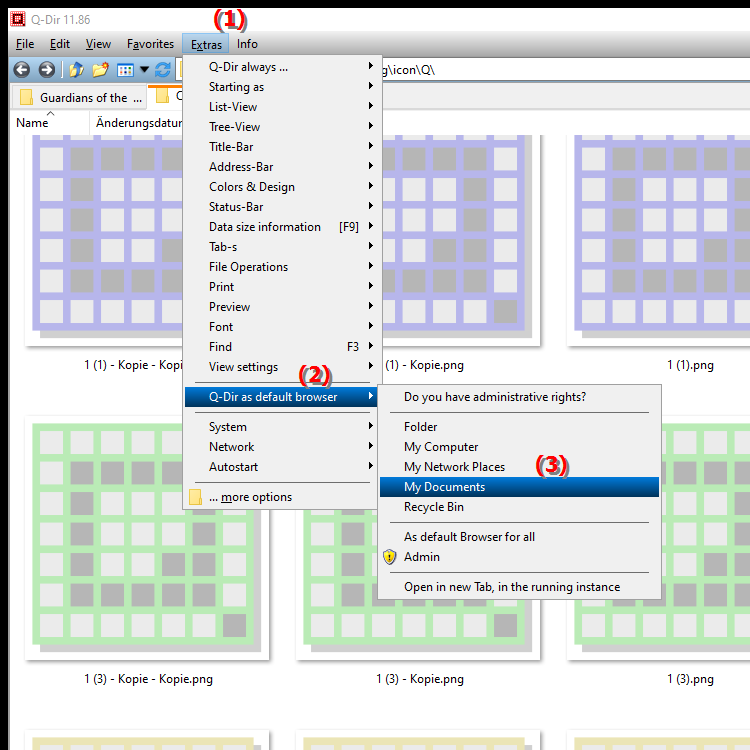Viewport: 750px width, 750px height.
Task: Click the new folder toolbar icon
Action: click(100, 70)
